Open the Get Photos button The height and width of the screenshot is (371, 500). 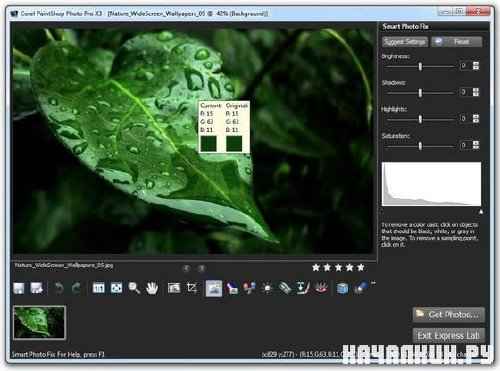point(448,315)
